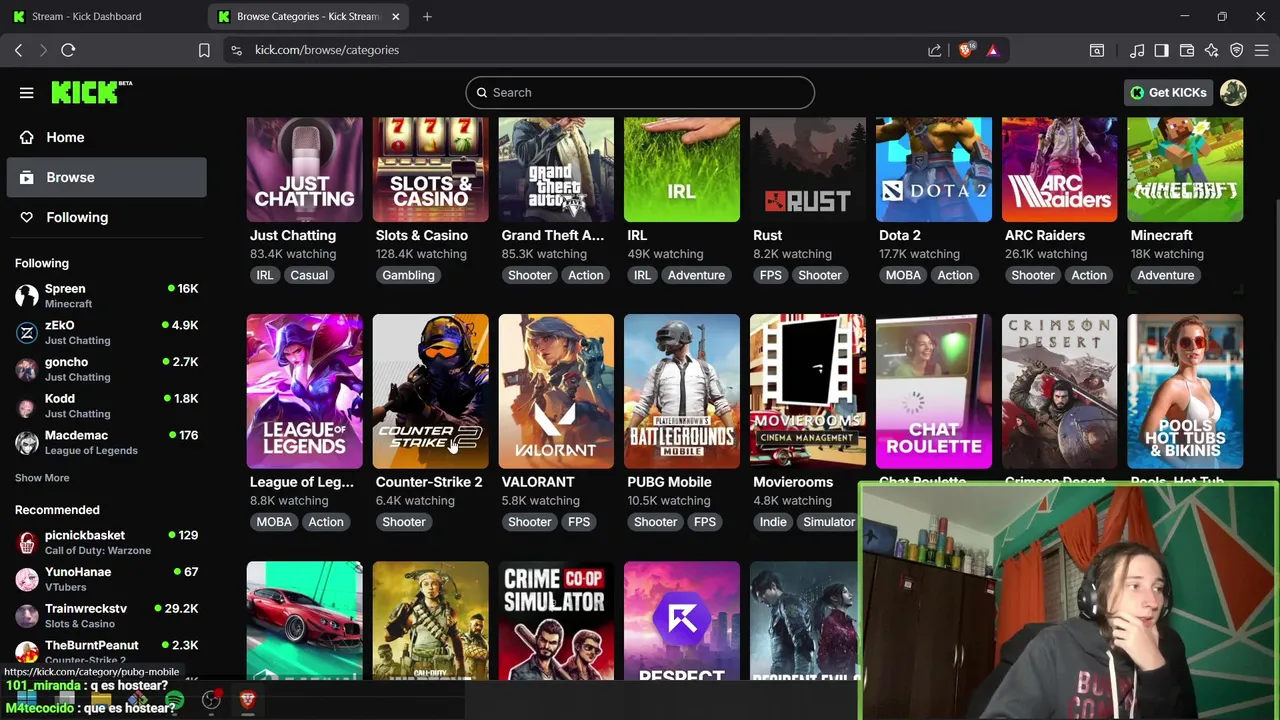Screen dimensions: 1280x720
Task: Click the IRL category title
Action: tap(637, 235)
